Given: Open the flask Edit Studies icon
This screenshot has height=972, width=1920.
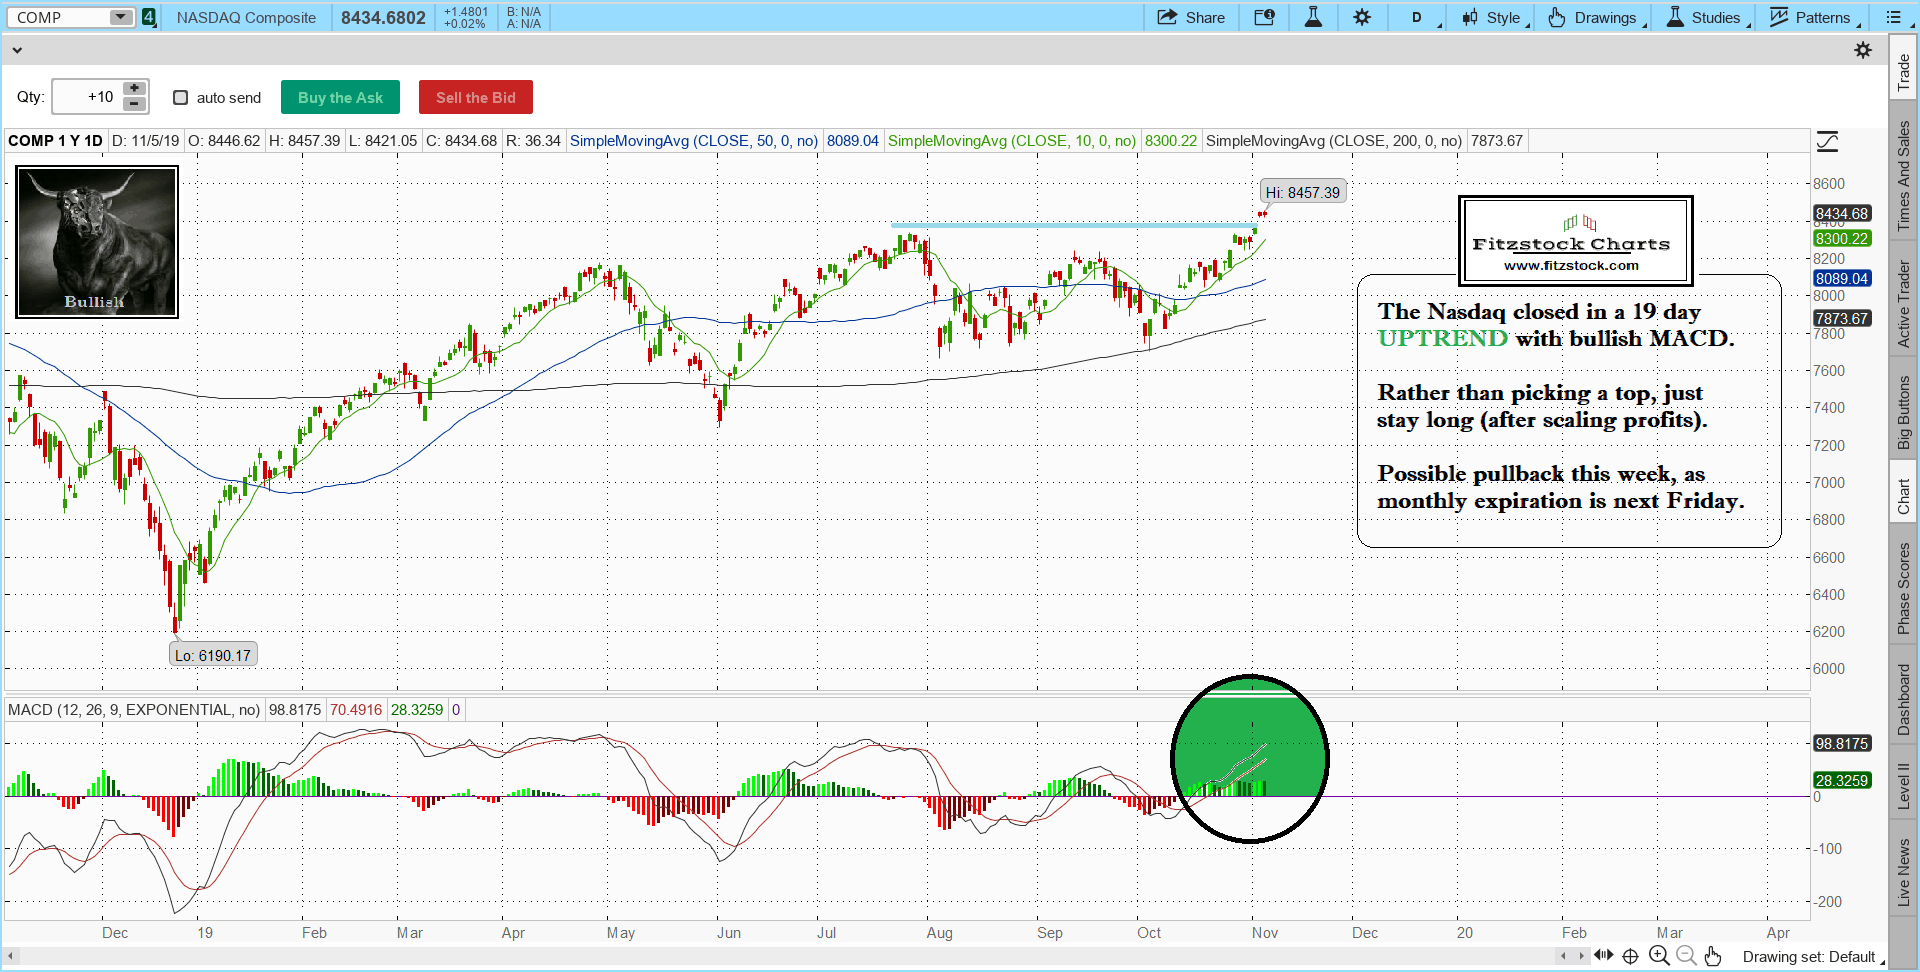Looking at the screenshot, I should [x=1313, y=17].
